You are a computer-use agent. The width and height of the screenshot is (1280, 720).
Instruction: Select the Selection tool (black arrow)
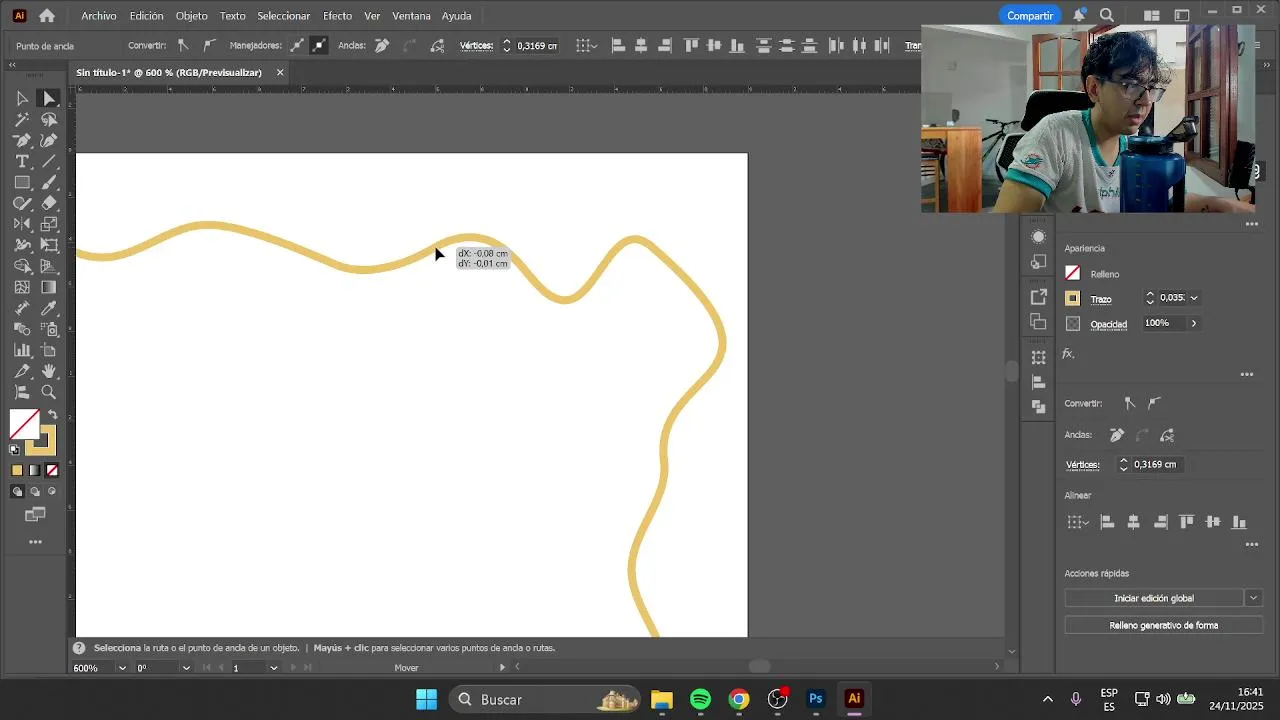[x=22, y=98]
